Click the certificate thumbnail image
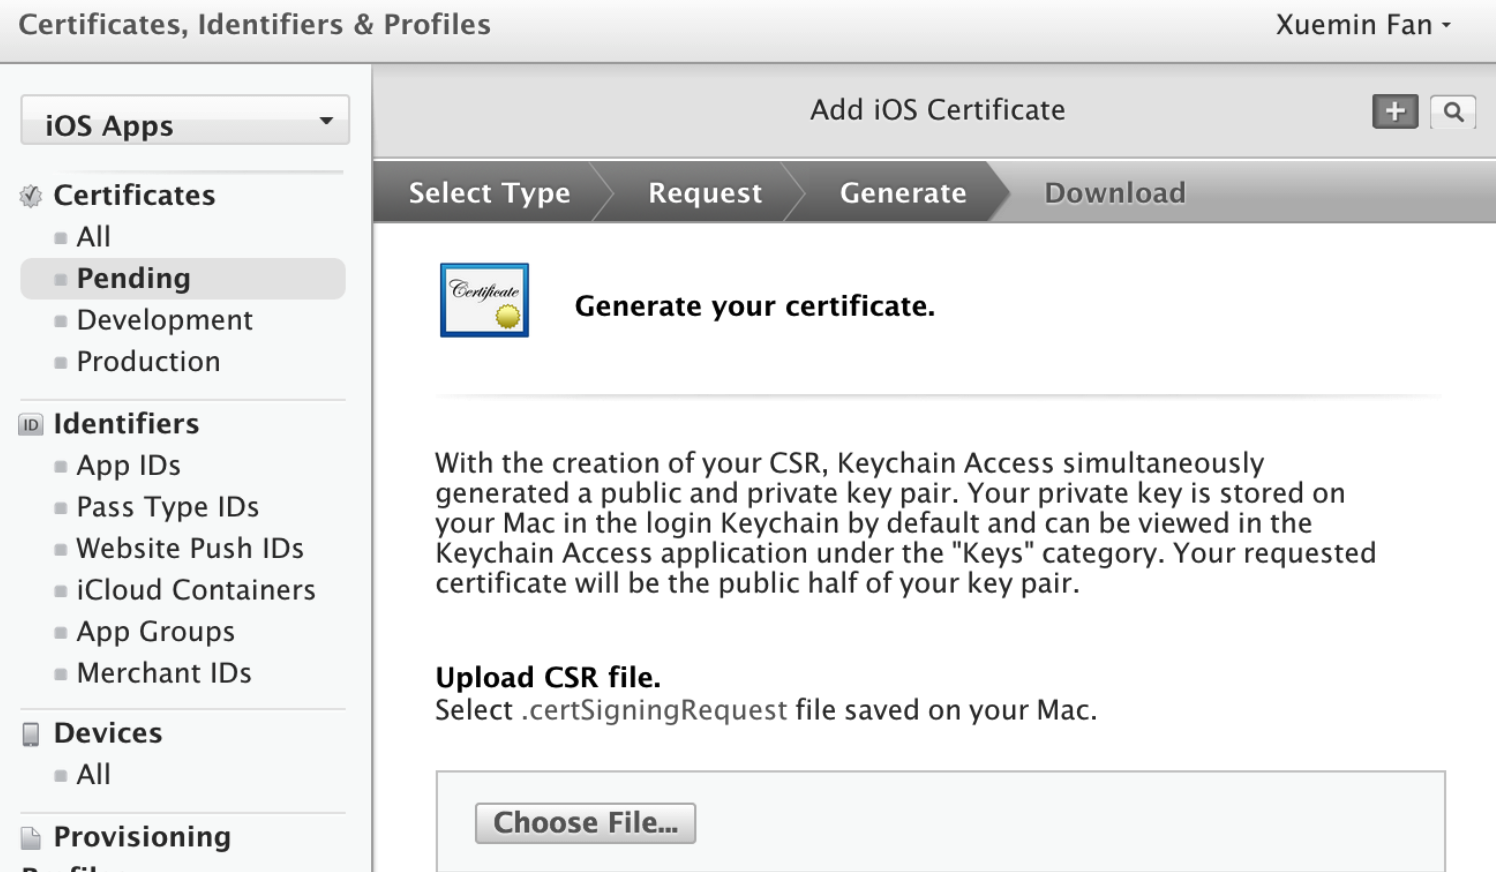 click(484, 300)
